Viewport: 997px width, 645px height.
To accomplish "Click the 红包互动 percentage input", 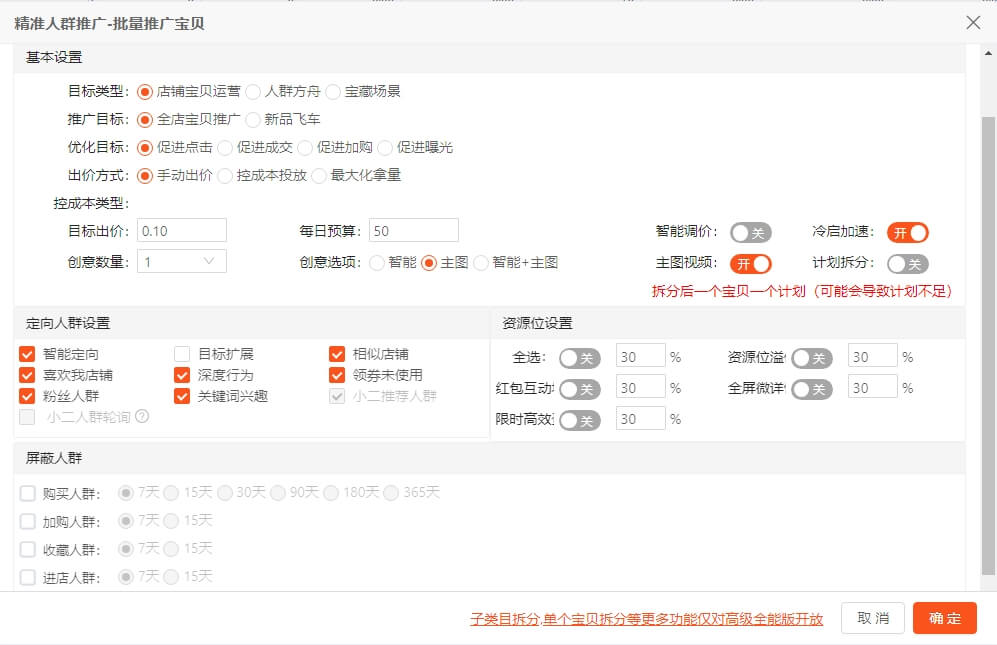I will click(641, 387).
